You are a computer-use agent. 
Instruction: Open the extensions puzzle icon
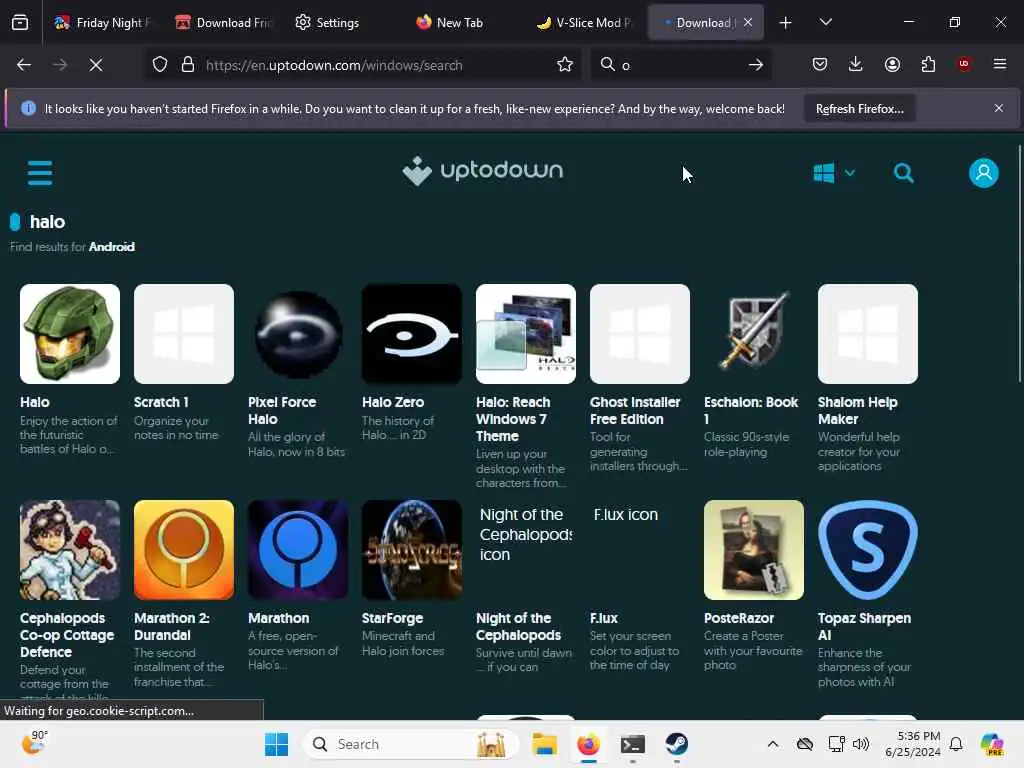(x=928, y=64)
